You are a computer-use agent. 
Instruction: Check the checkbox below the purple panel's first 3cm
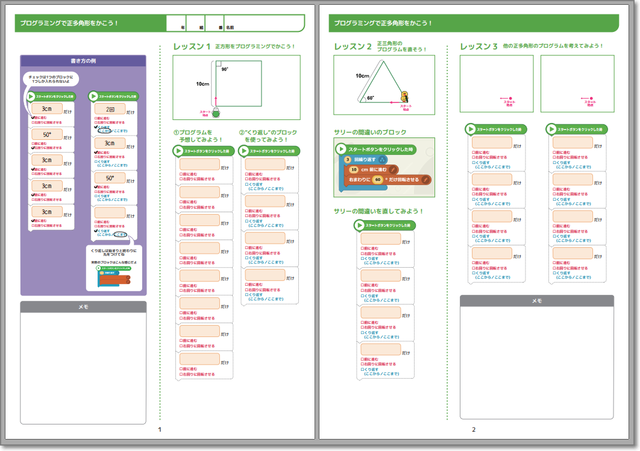click(38, 120)
